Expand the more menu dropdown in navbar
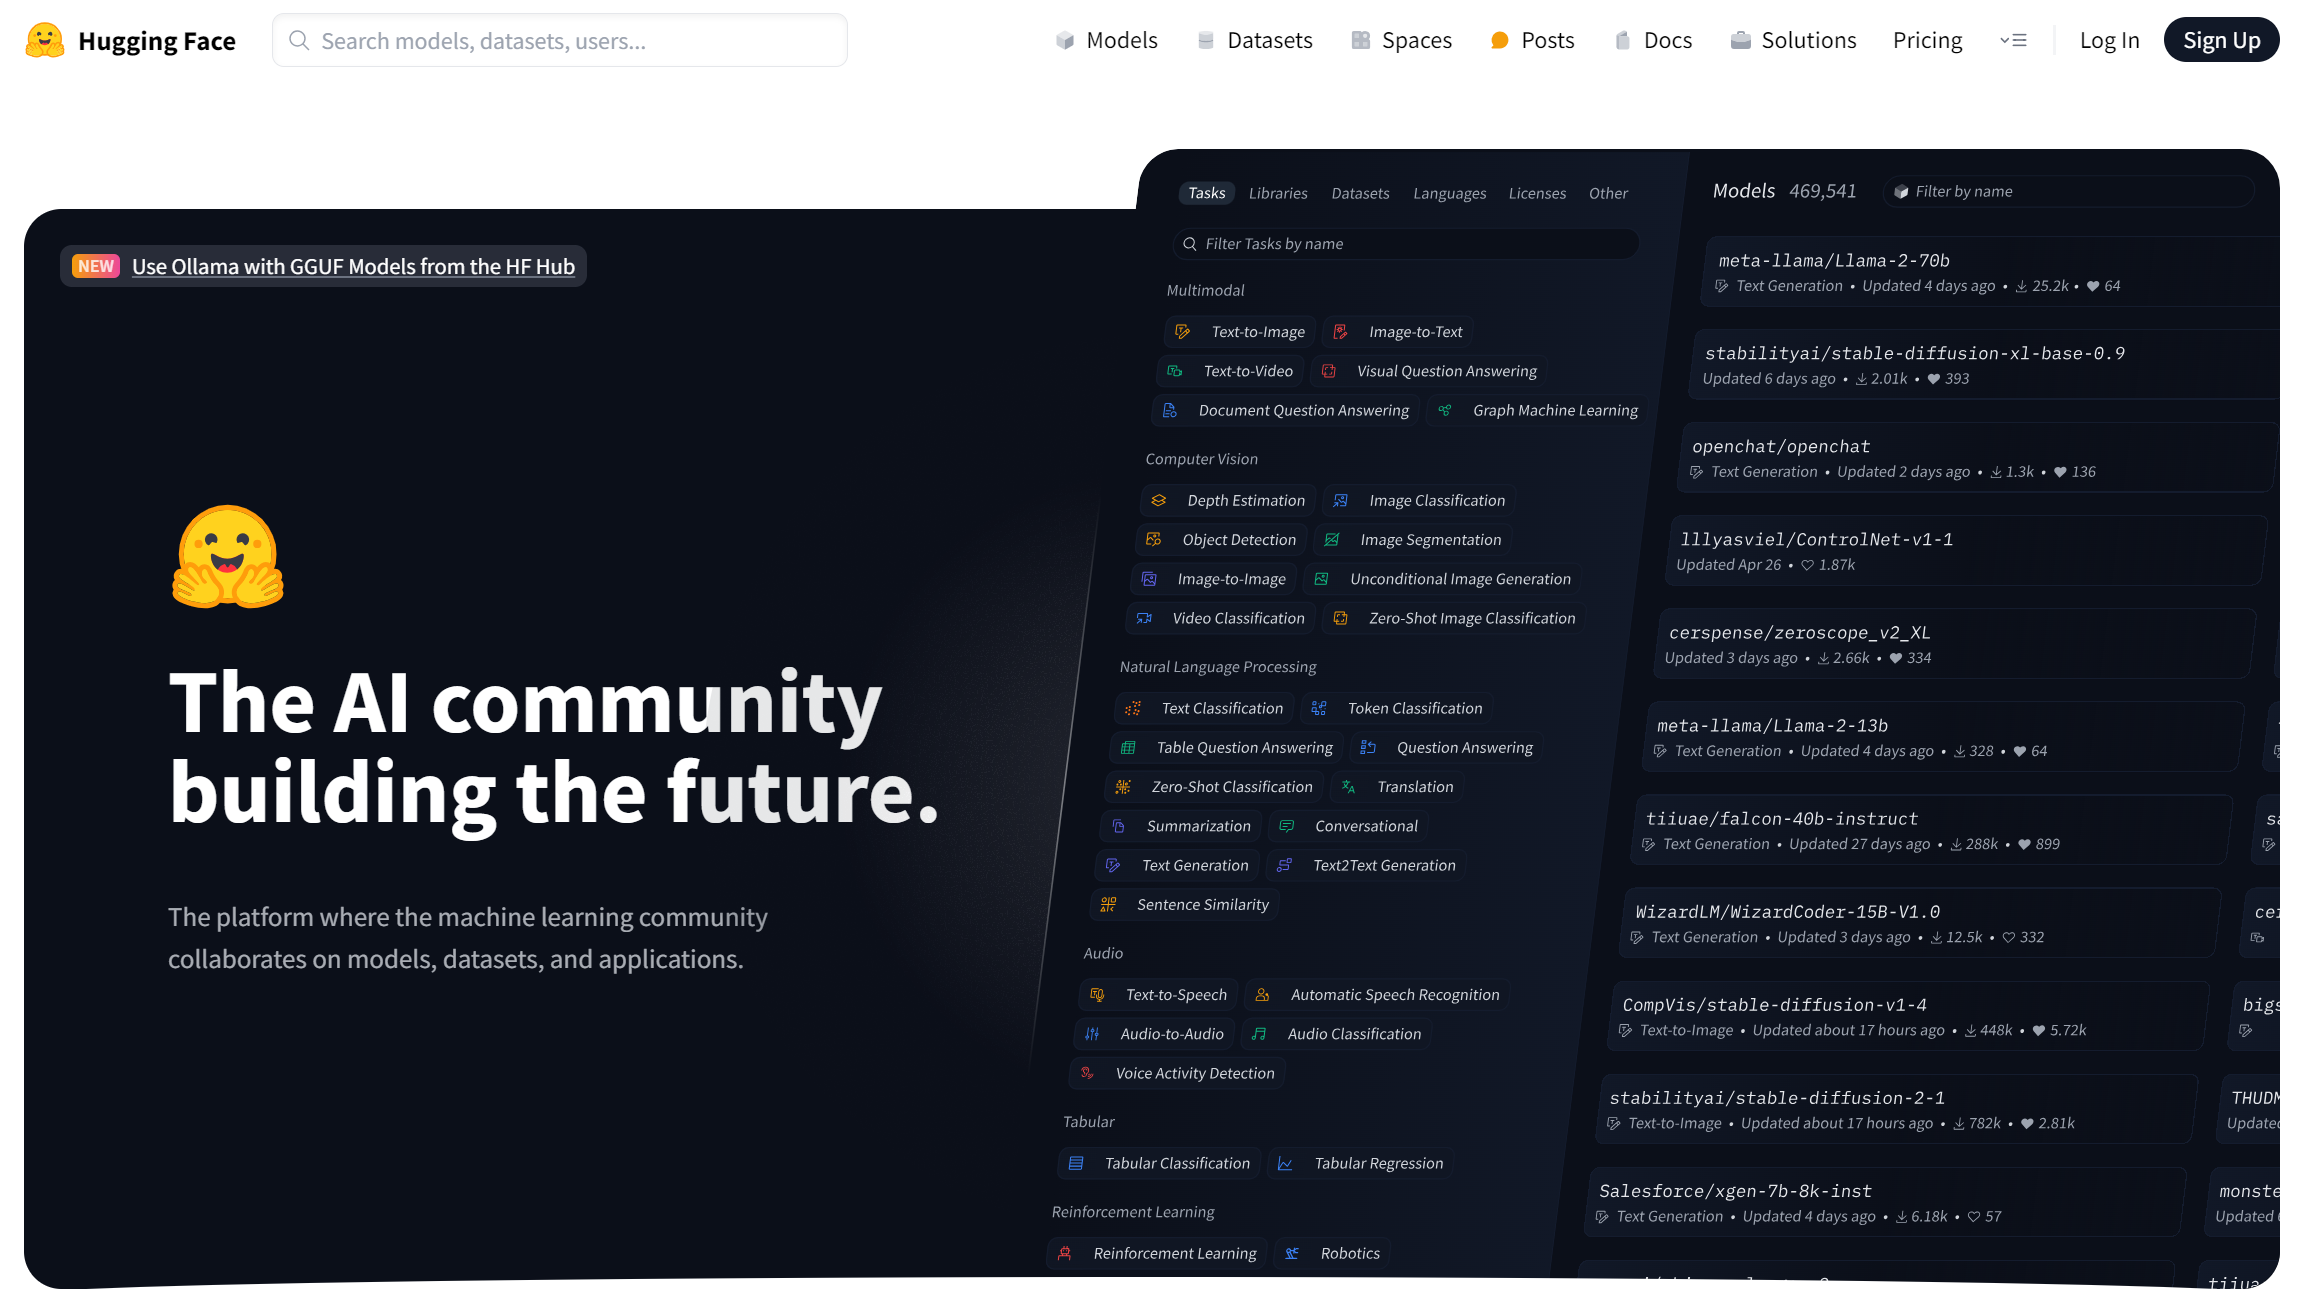 pyautogui.click(x=2013, y=40)
